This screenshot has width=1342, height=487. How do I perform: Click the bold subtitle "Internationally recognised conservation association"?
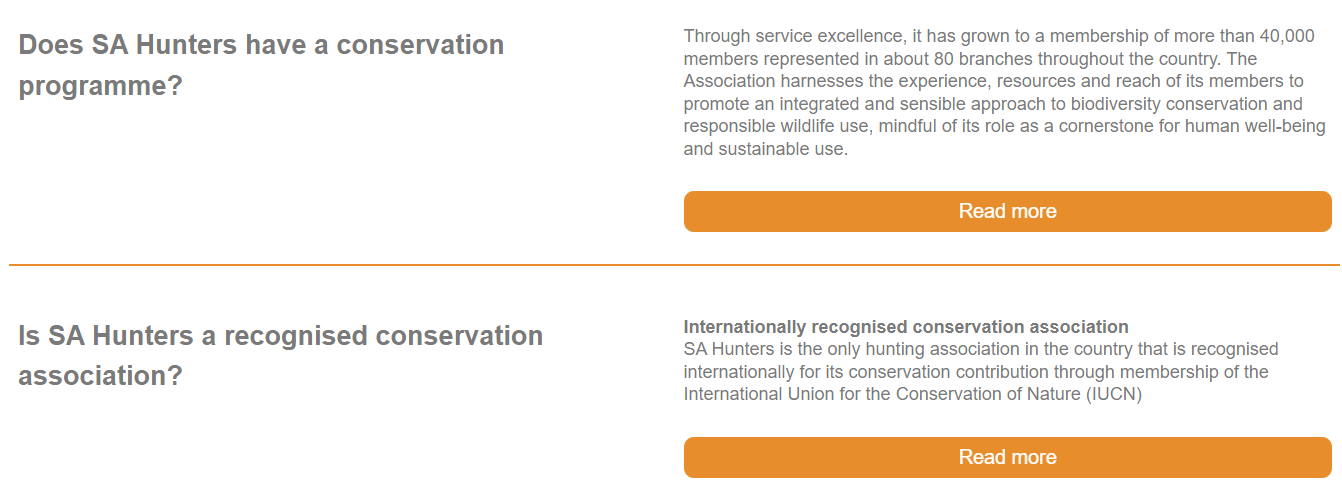pyautogui.click(x=906, y=327)
